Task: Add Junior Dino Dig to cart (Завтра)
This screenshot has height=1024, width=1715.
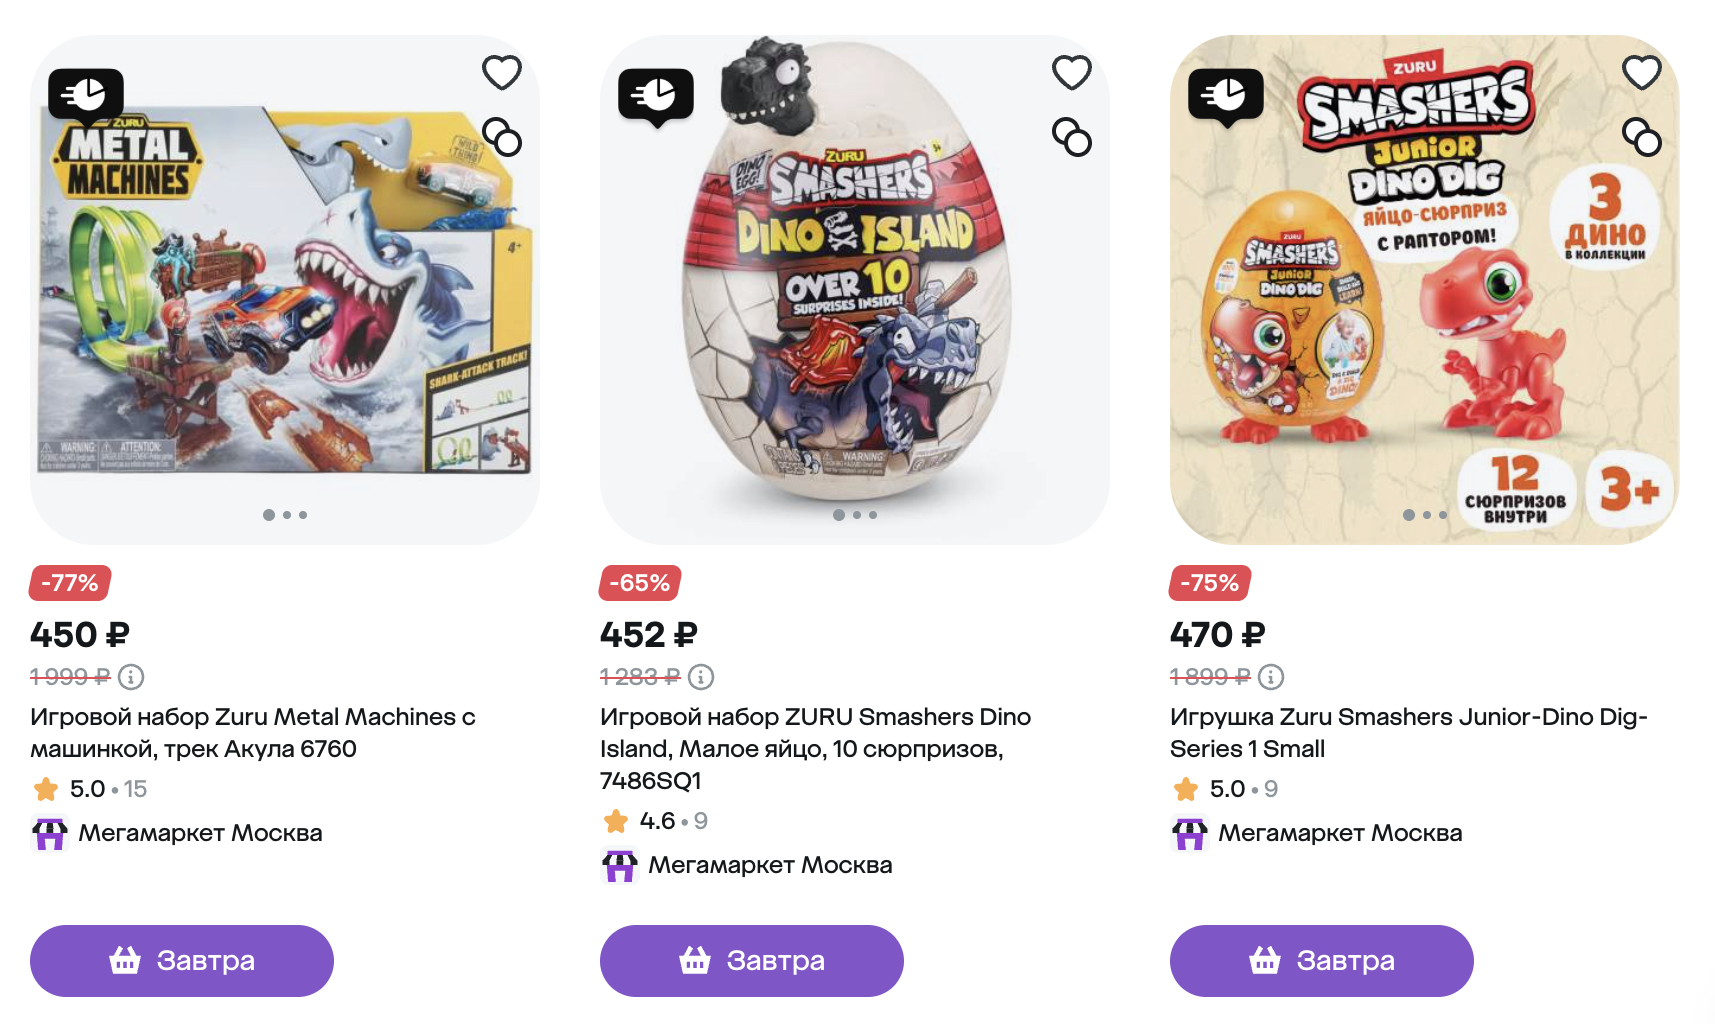Action: point(1322,961)
